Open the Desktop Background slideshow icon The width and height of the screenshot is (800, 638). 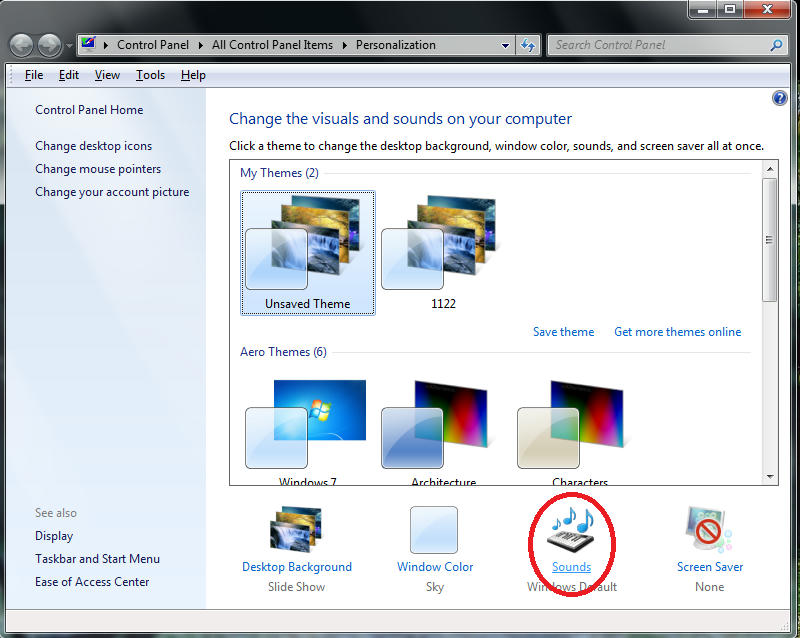296,529
